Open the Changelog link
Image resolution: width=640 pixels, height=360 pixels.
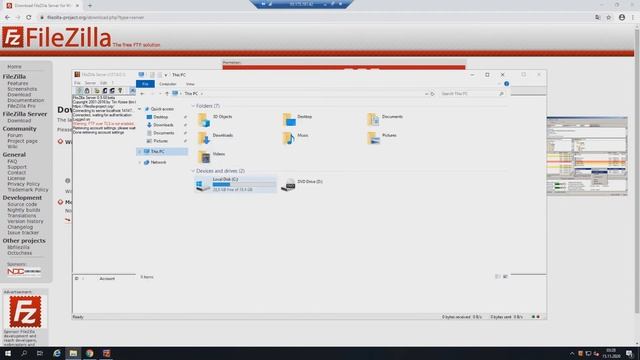[x=20, y=227]
